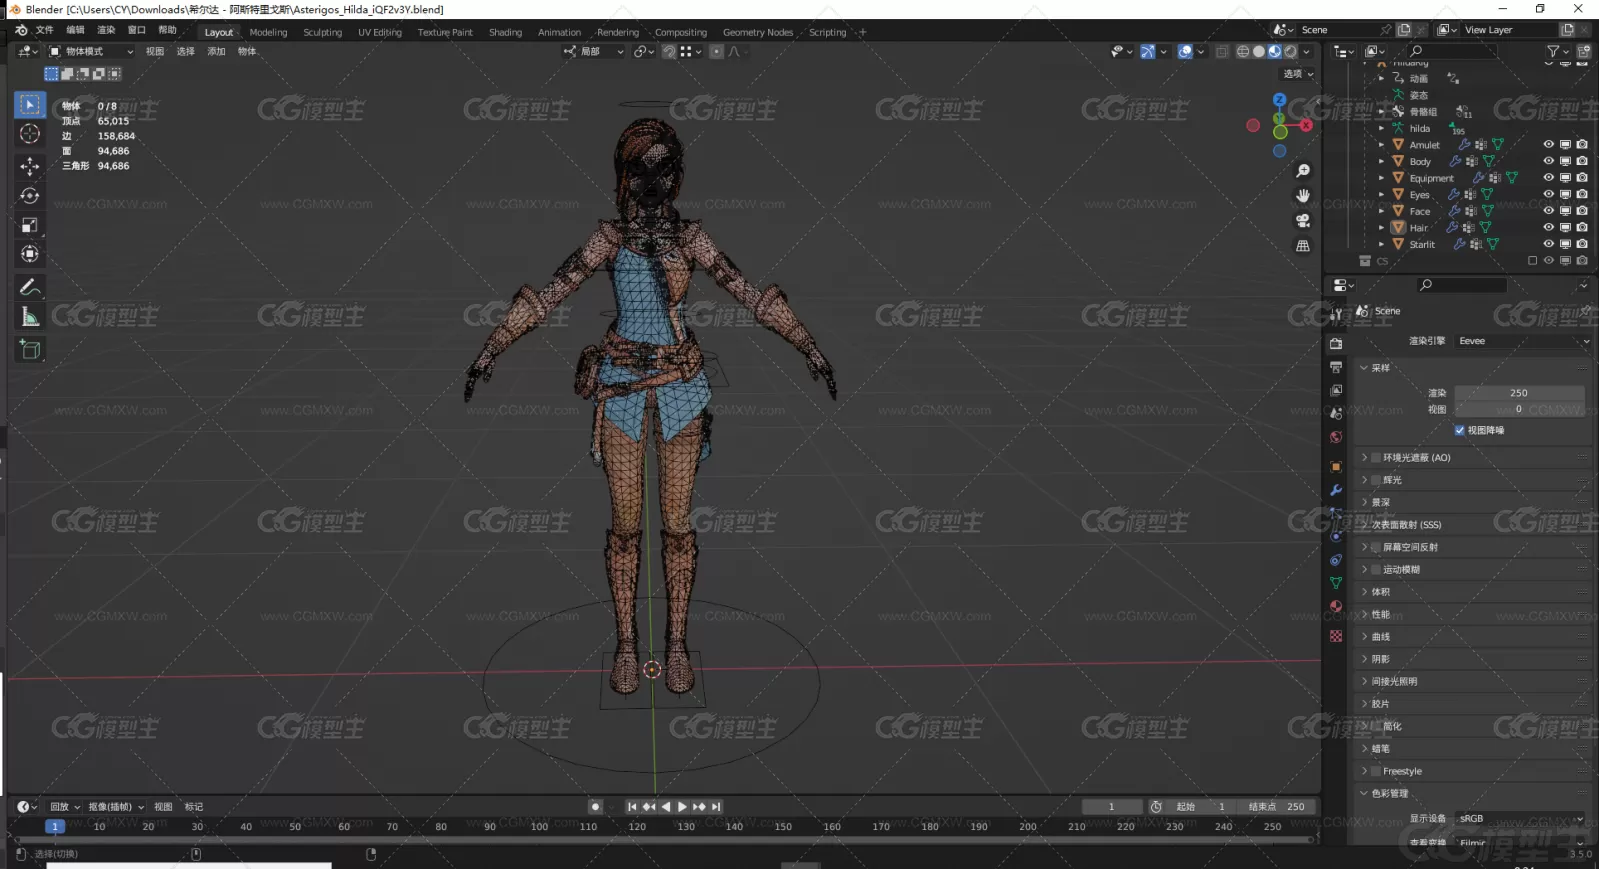Open the Object Data green triangle icon
The width and height of the screenshot is (1599, 869).
coord(1336,583)
